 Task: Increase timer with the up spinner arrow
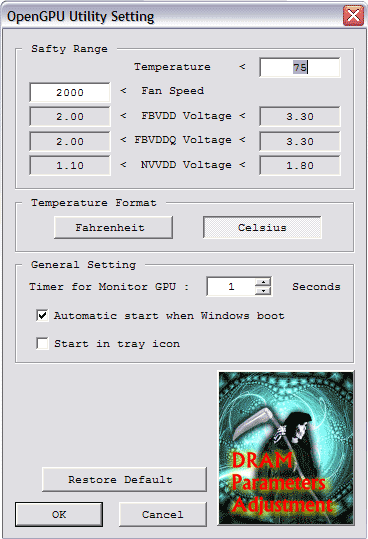(x=263, y=282)
